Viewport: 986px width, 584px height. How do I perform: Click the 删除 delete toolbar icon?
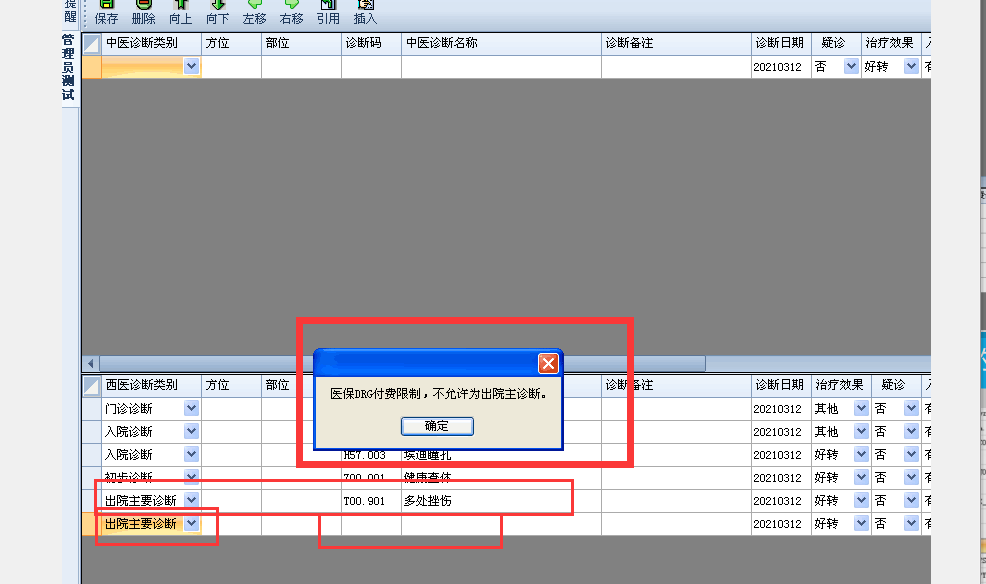click(143, 12)
